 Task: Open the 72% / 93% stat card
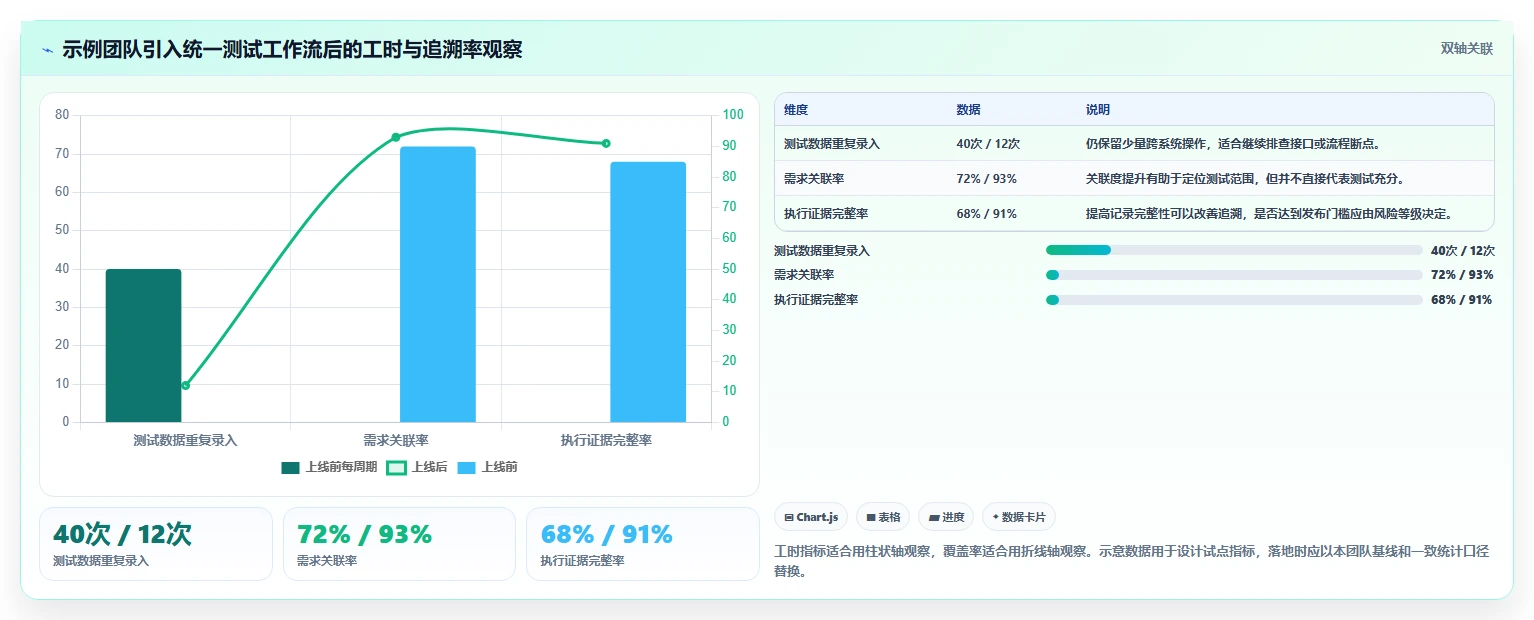click(400, 544)
